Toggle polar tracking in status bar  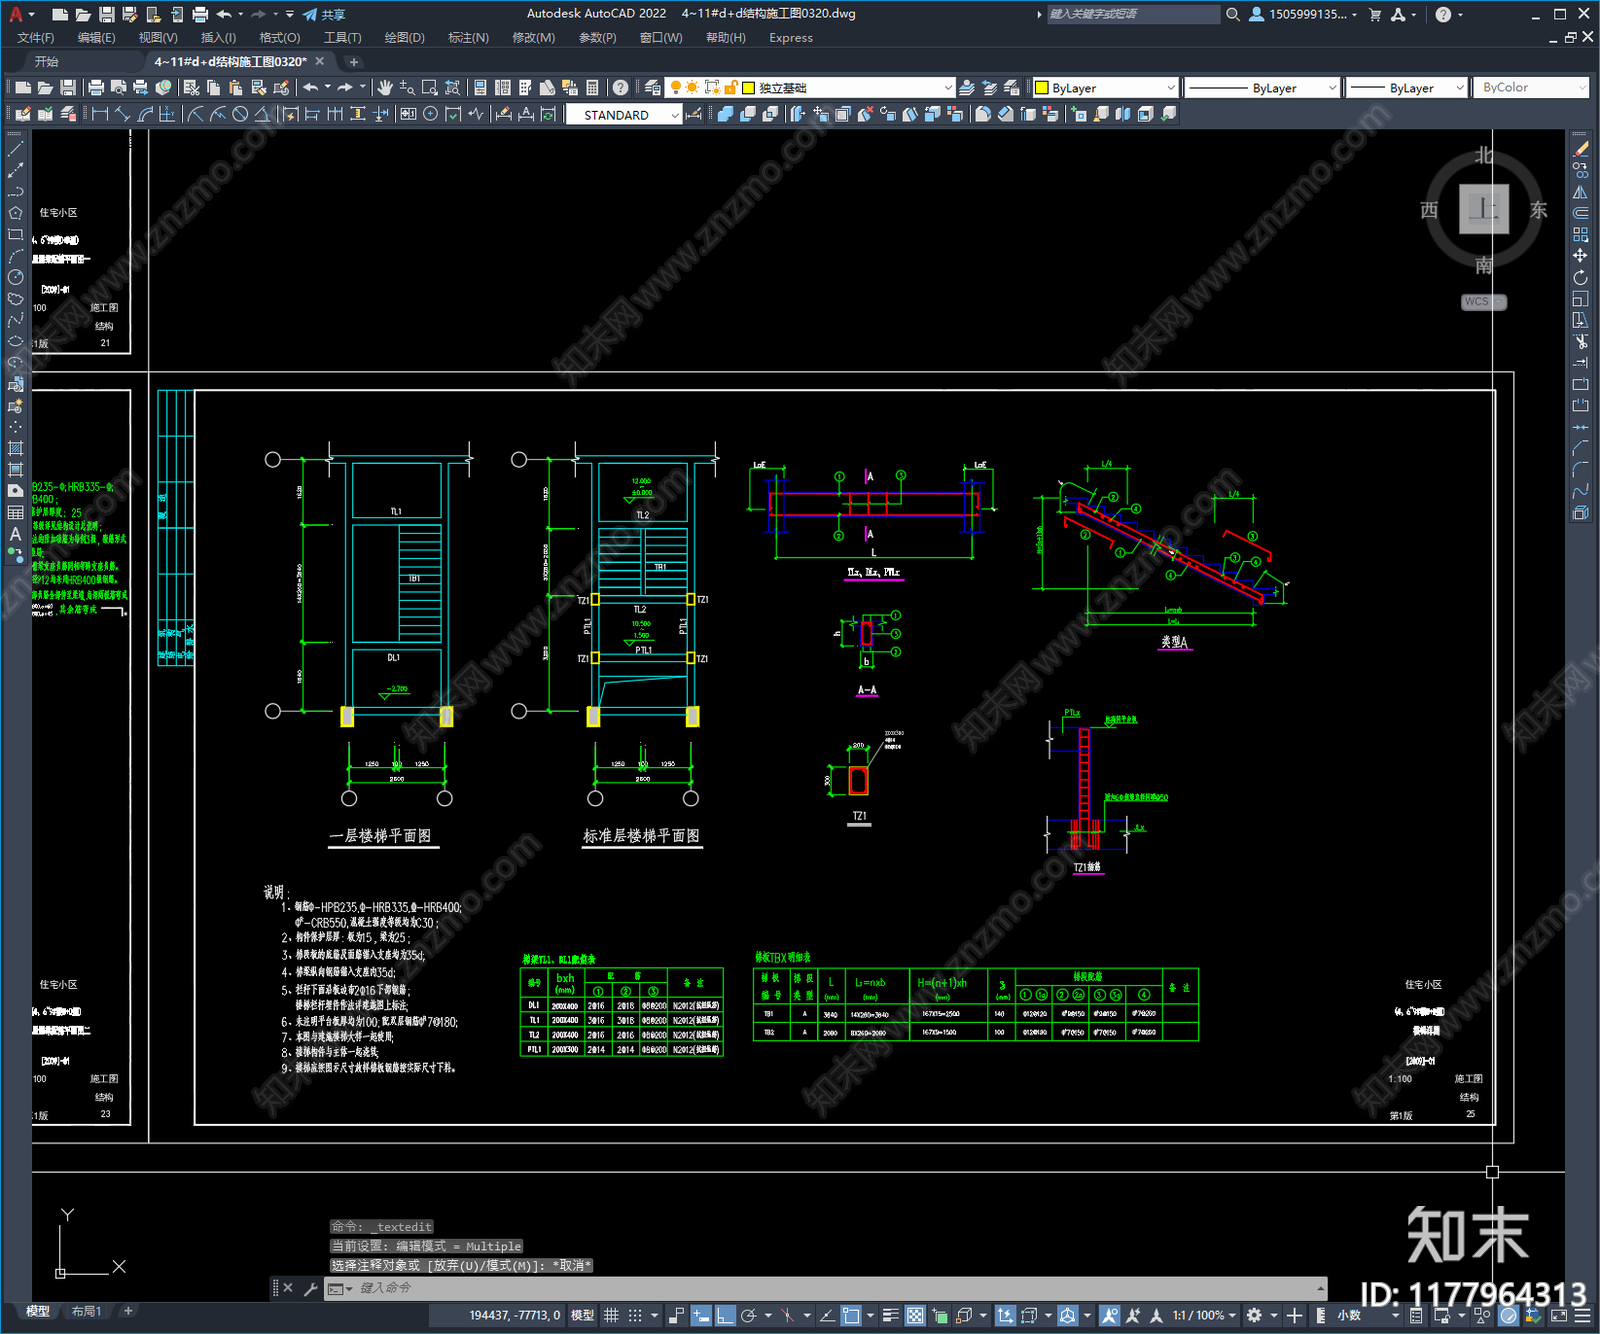[749, 1315]
